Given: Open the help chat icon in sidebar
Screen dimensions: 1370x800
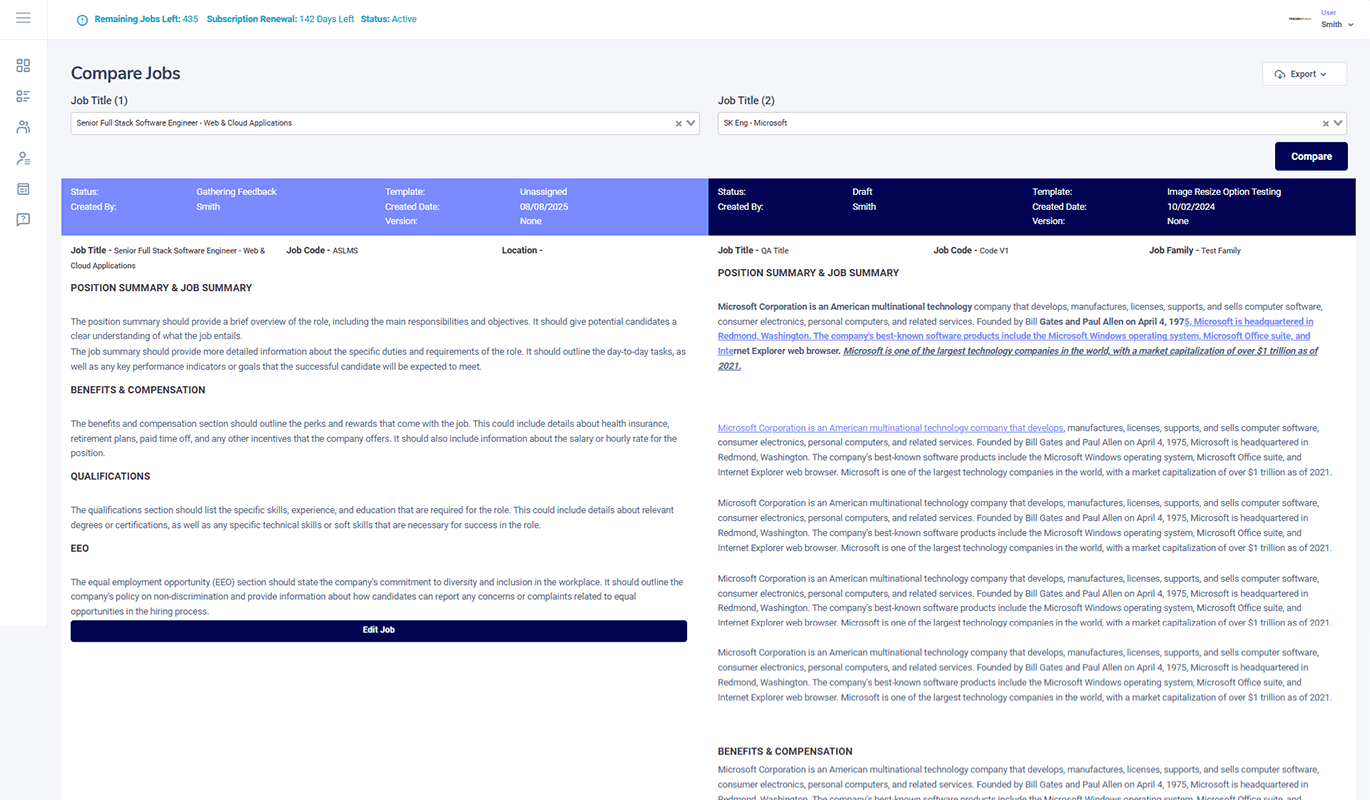Looking at the screenshot, I should (22, 219).
